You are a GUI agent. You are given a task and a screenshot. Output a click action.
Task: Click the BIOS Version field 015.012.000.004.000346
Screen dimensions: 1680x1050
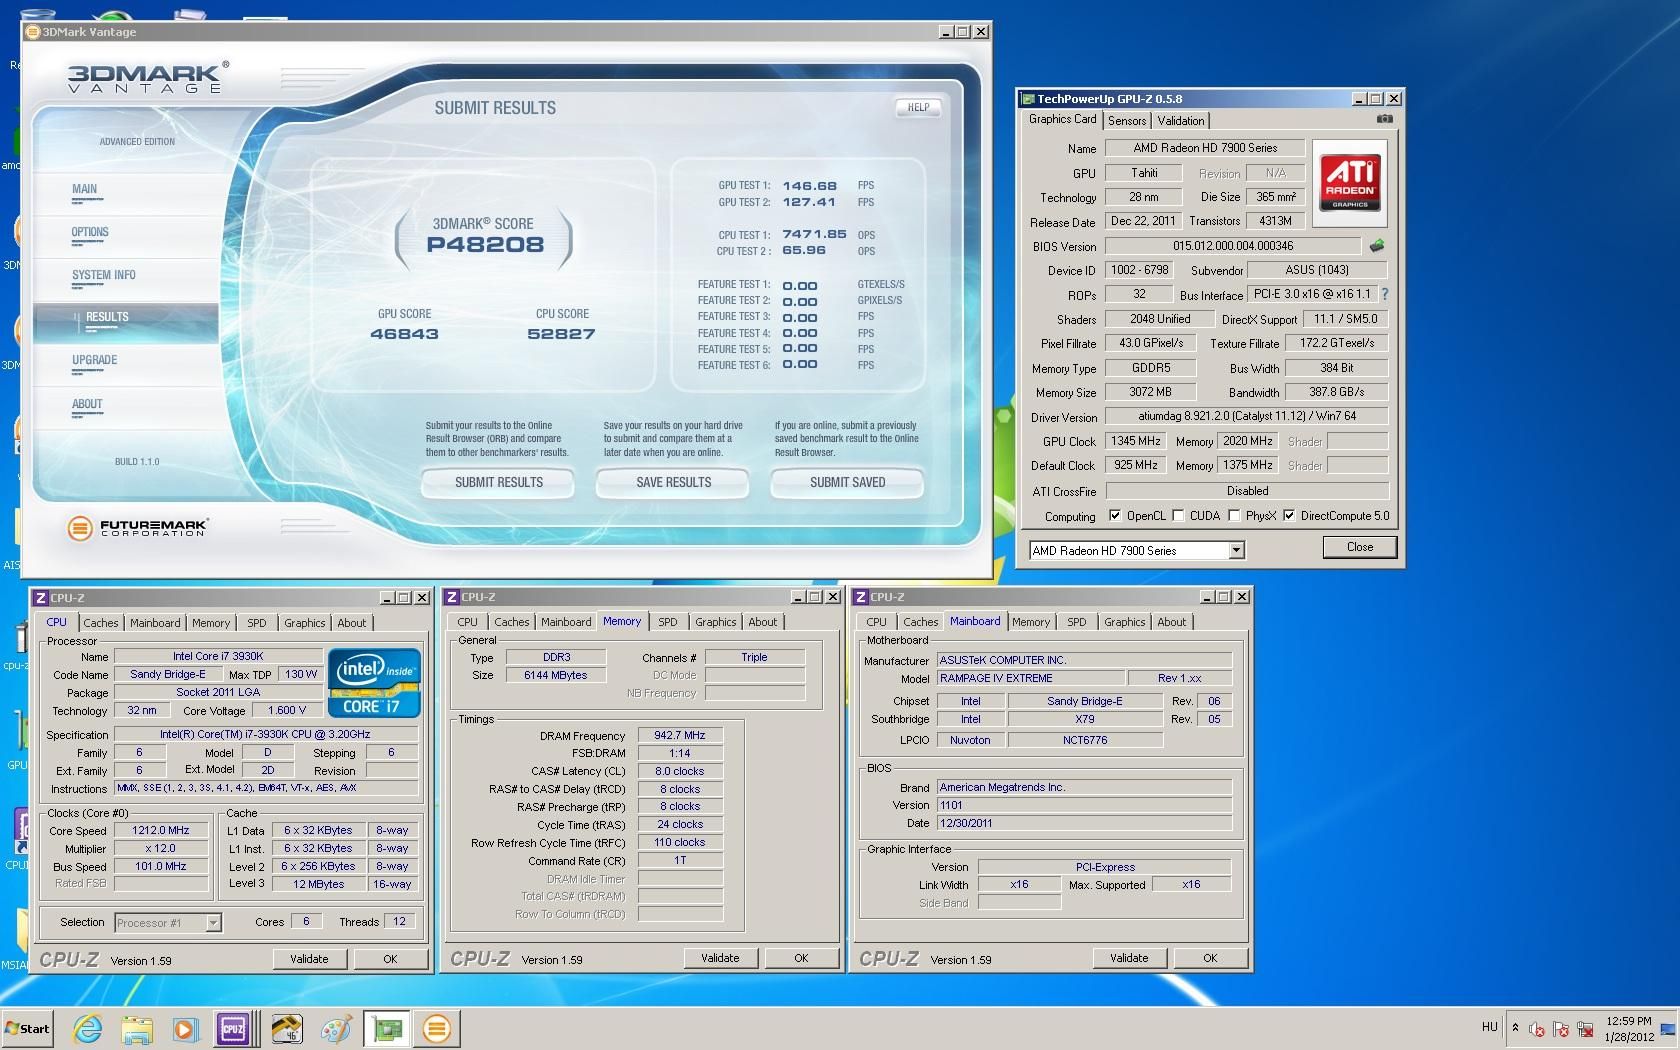pos(1232,246)
